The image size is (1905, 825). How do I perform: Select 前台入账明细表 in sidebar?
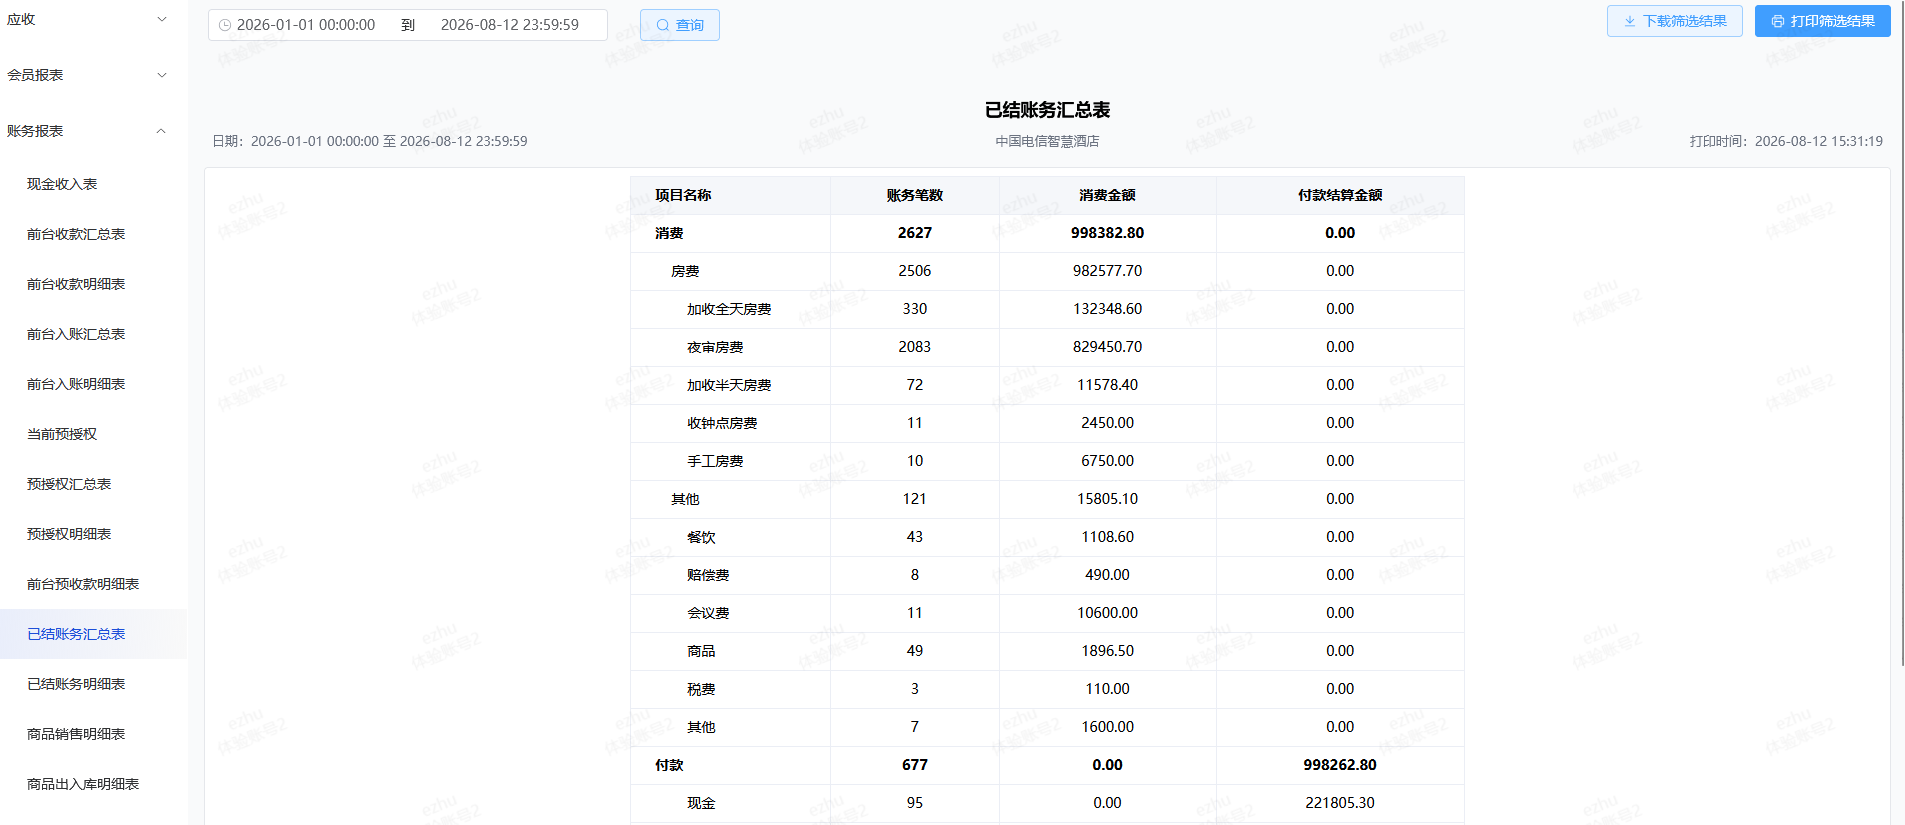click(76, 384)
